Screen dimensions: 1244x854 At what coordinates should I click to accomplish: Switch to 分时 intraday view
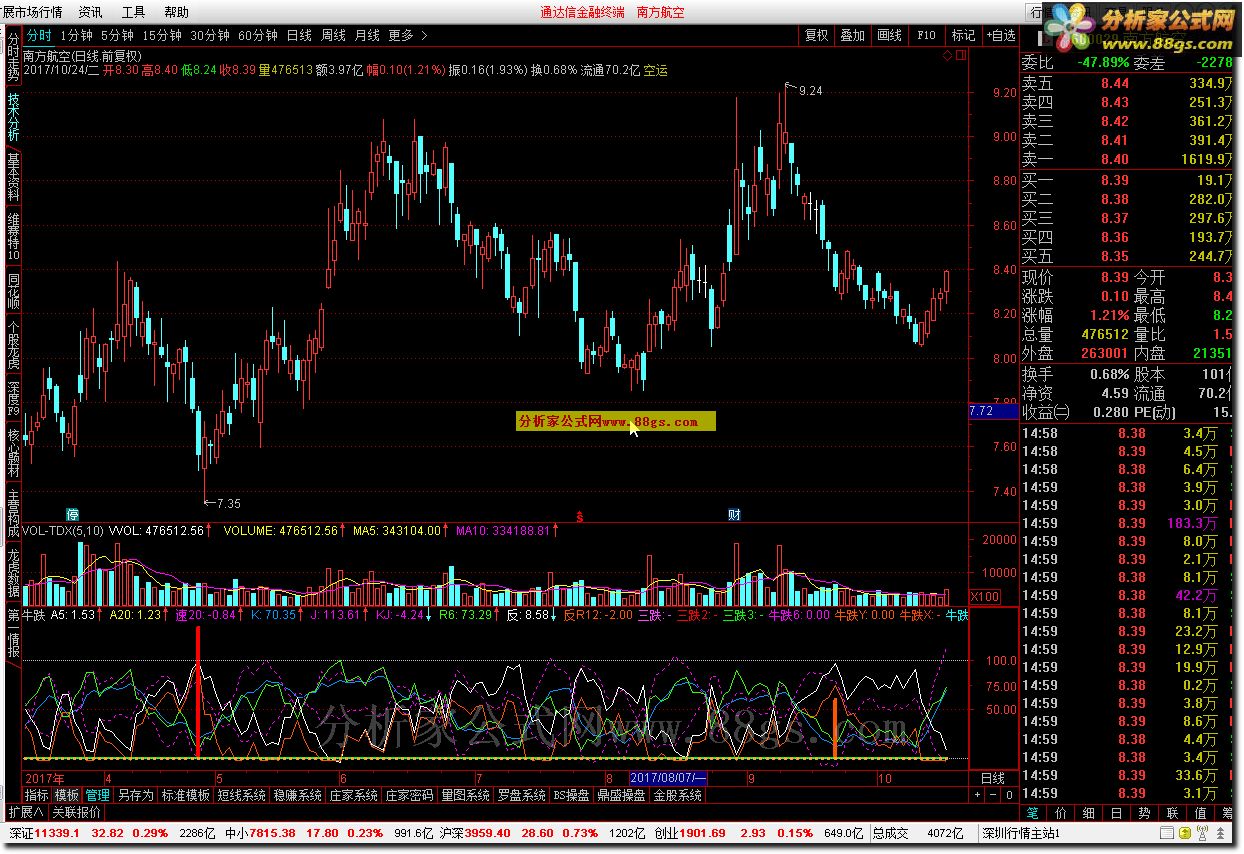coord(39,35)
